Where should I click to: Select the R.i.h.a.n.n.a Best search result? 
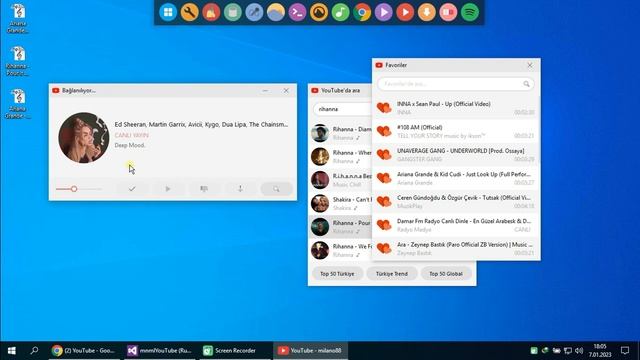[x=340, y=180]
